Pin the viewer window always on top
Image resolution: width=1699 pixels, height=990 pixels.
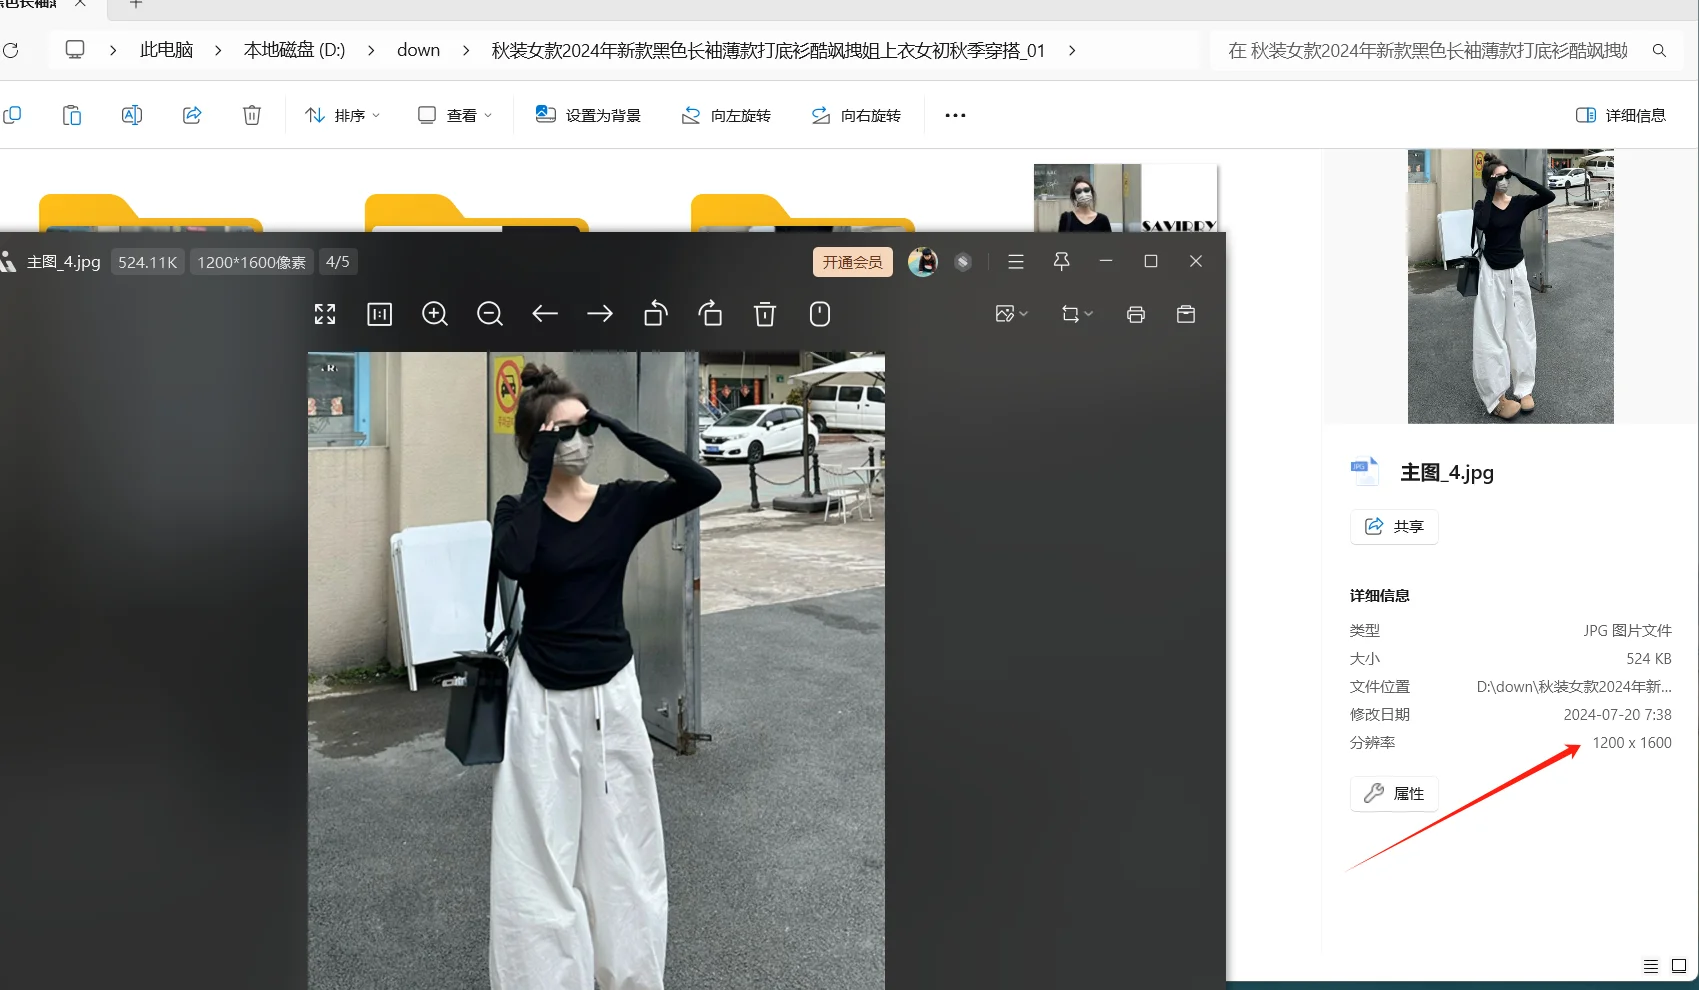[x=1061, y=261]
